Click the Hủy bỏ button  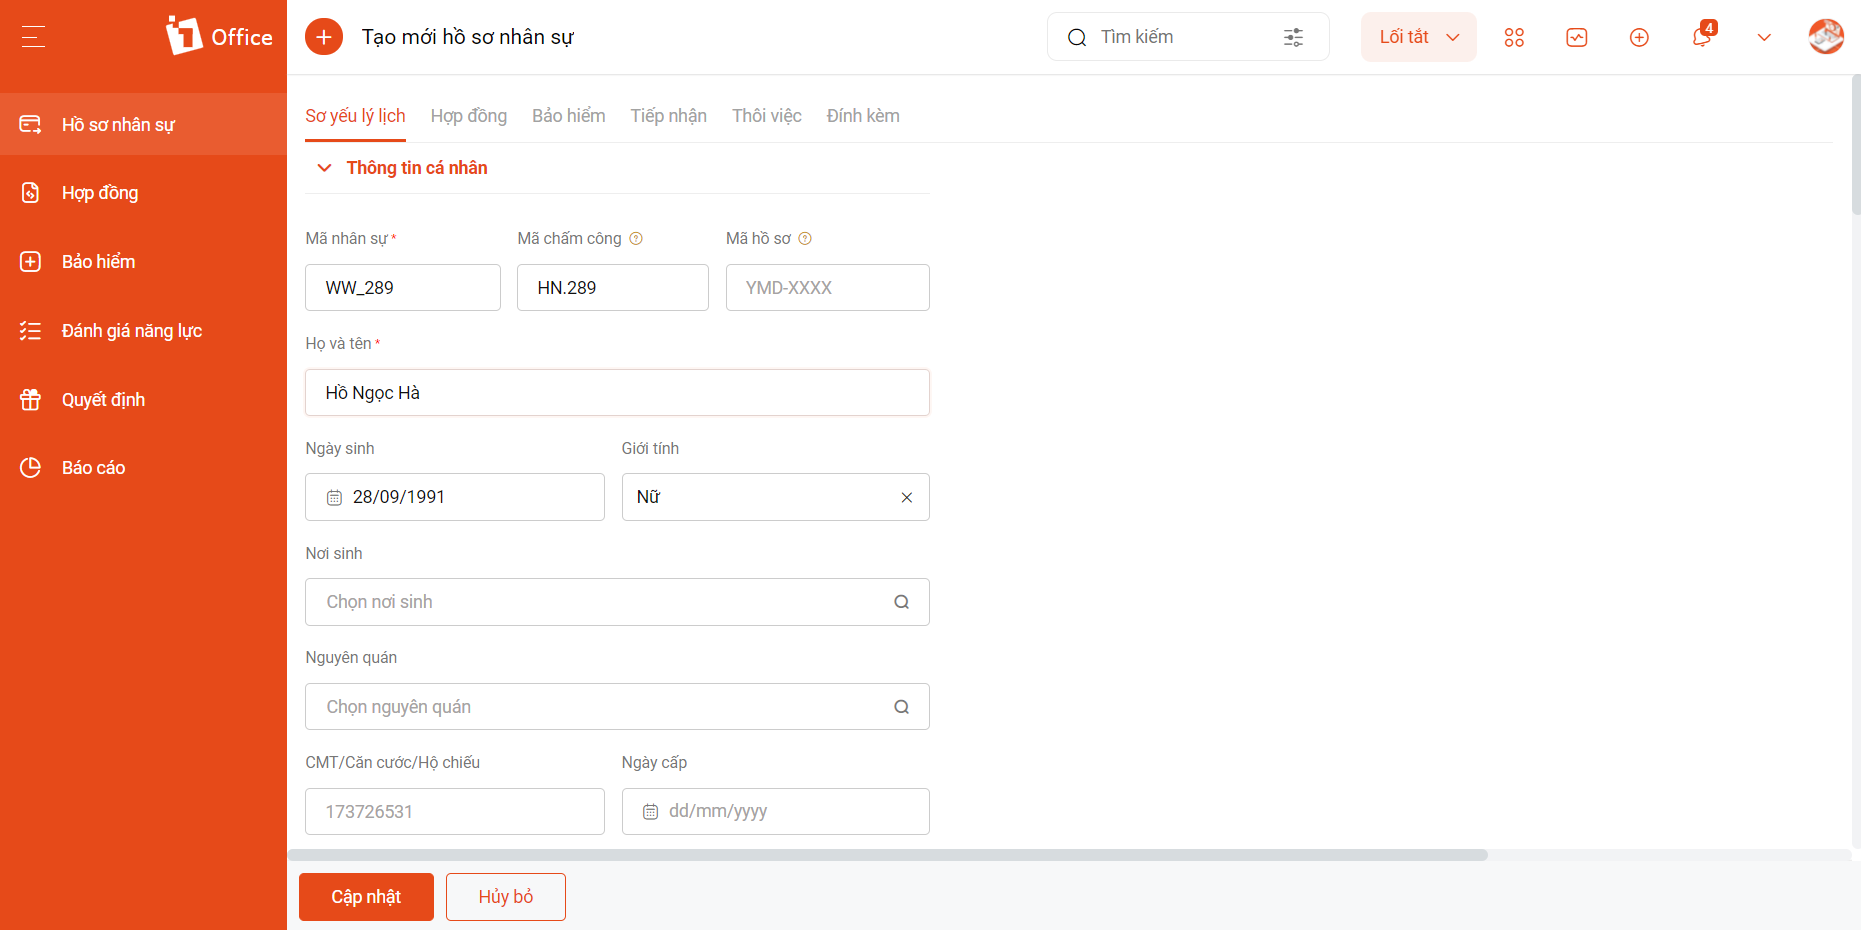[x=506, y=897]
